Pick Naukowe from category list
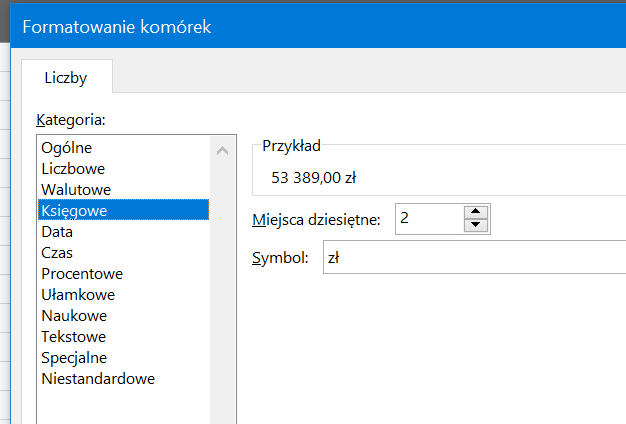Screen dimensions: 626x424 tap(123, 316)
